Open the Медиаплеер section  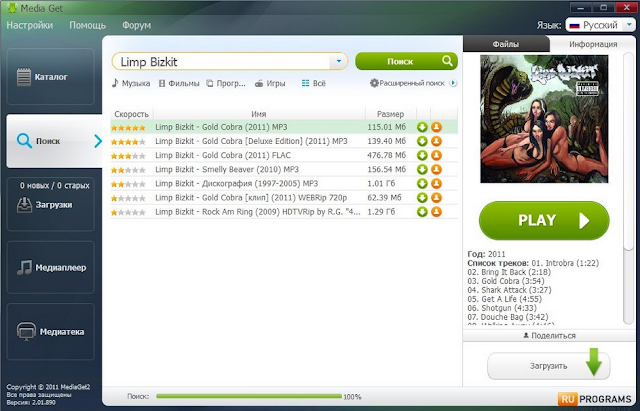51,267
